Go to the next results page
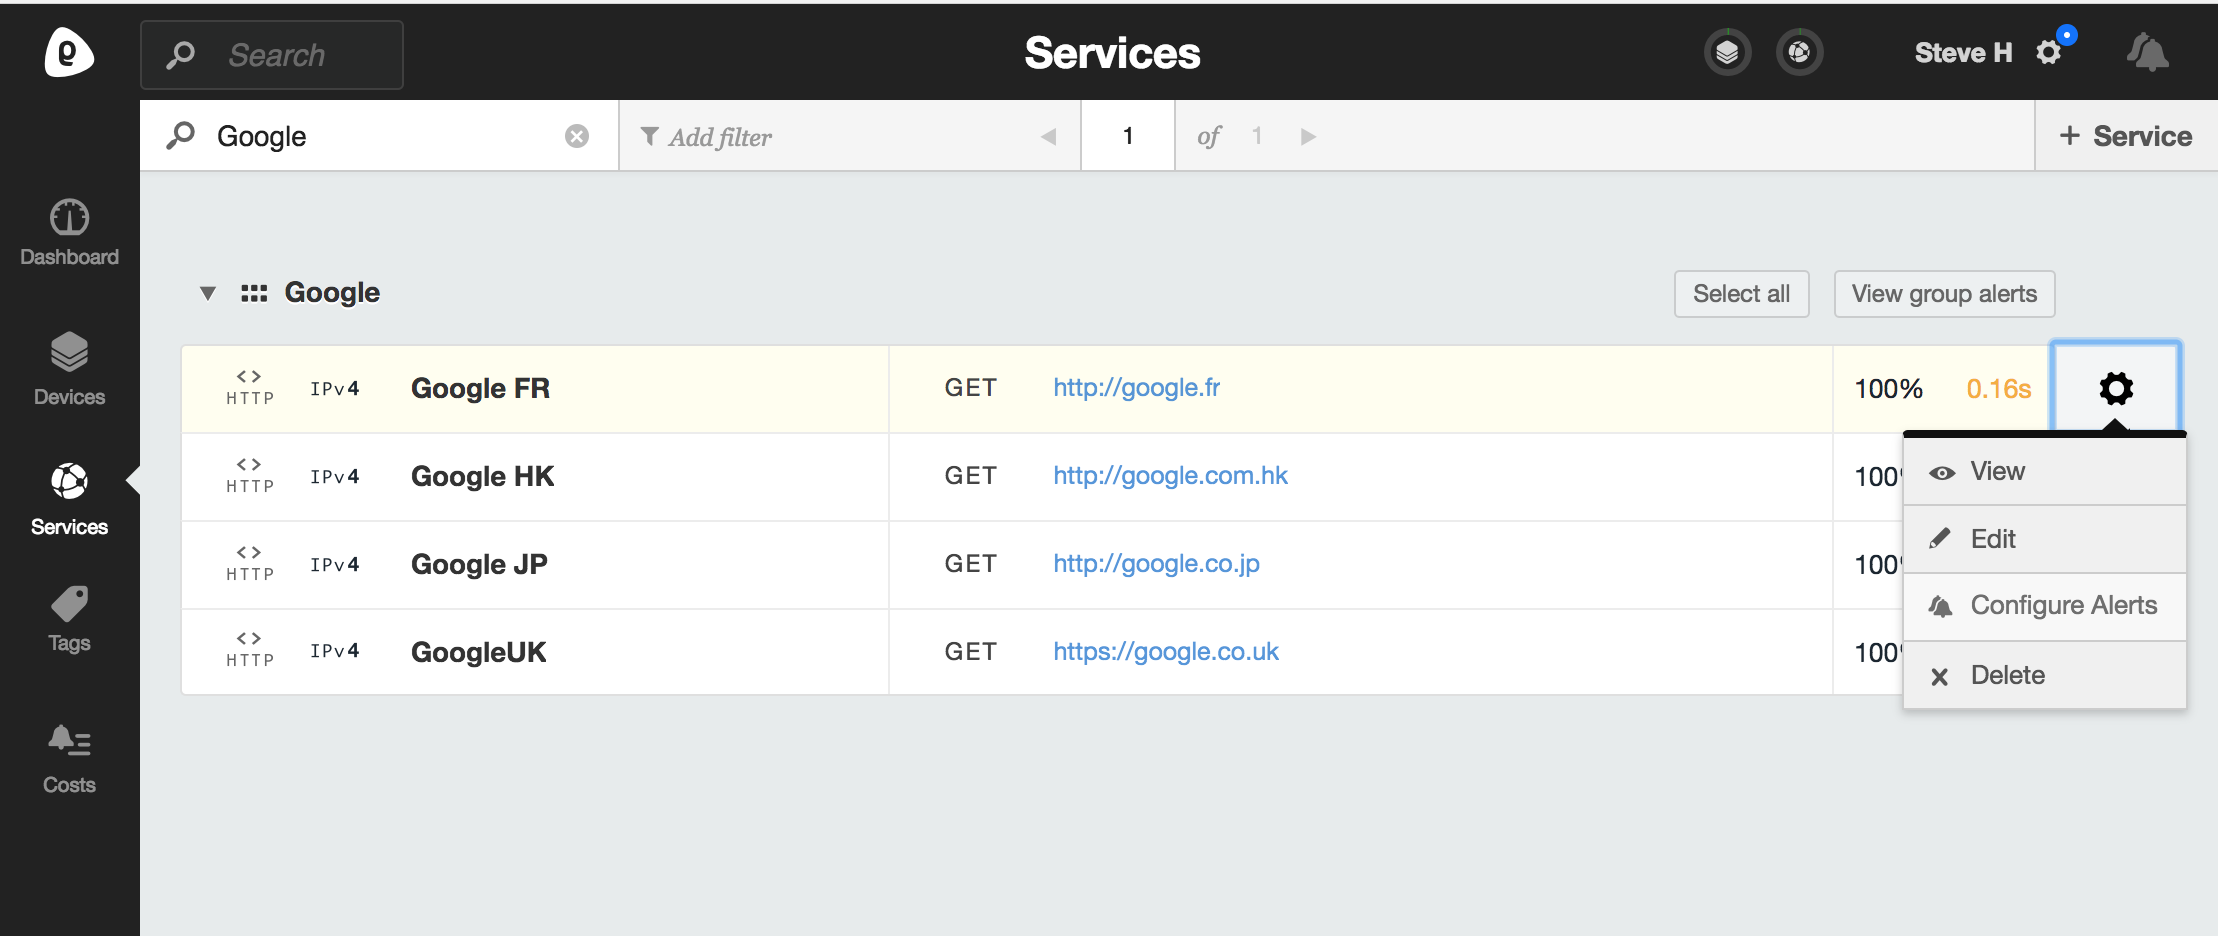Viewport: 2218px width, 936px height. coord(1308,136)
